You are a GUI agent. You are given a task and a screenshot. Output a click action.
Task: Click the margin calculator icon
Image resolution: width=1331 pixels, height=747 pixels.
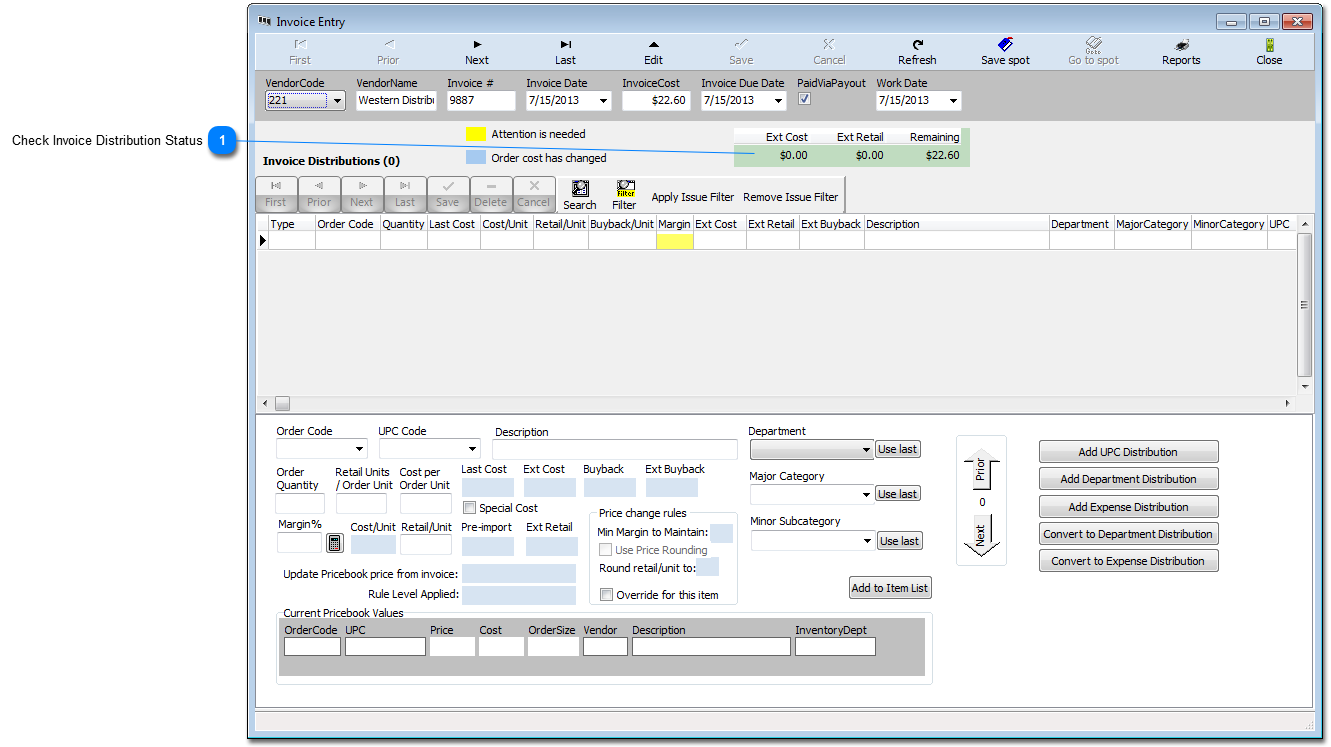click(x=335, y=543)
